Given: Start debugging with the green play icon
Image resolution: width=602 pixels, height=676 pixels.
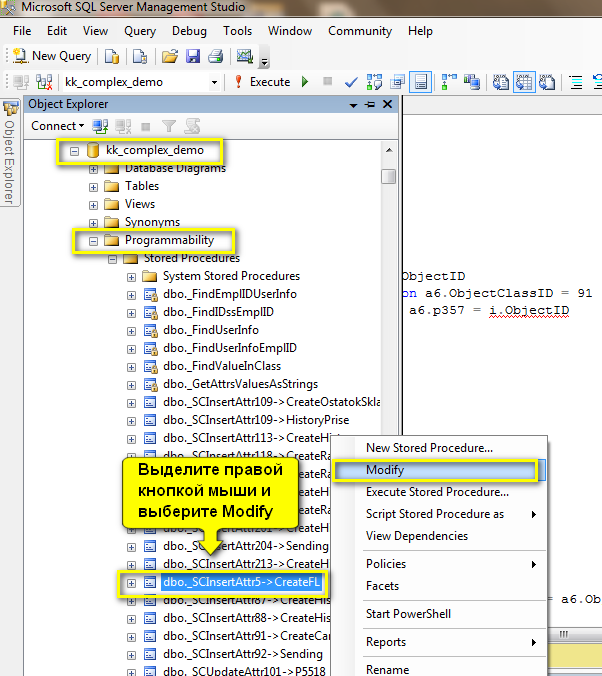Looking at the screenshot, I should 305,81.
